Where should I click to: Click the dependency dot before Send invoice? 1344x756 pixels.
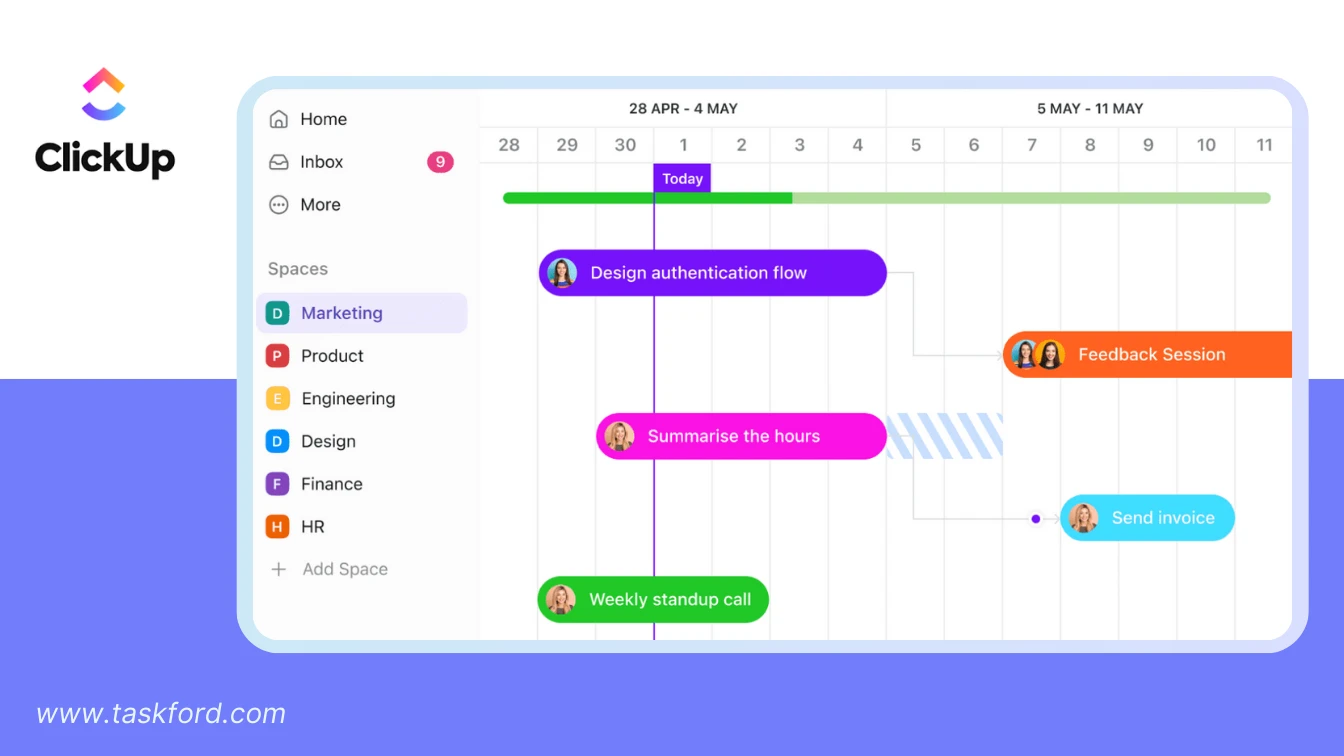tap(1036, 519)
